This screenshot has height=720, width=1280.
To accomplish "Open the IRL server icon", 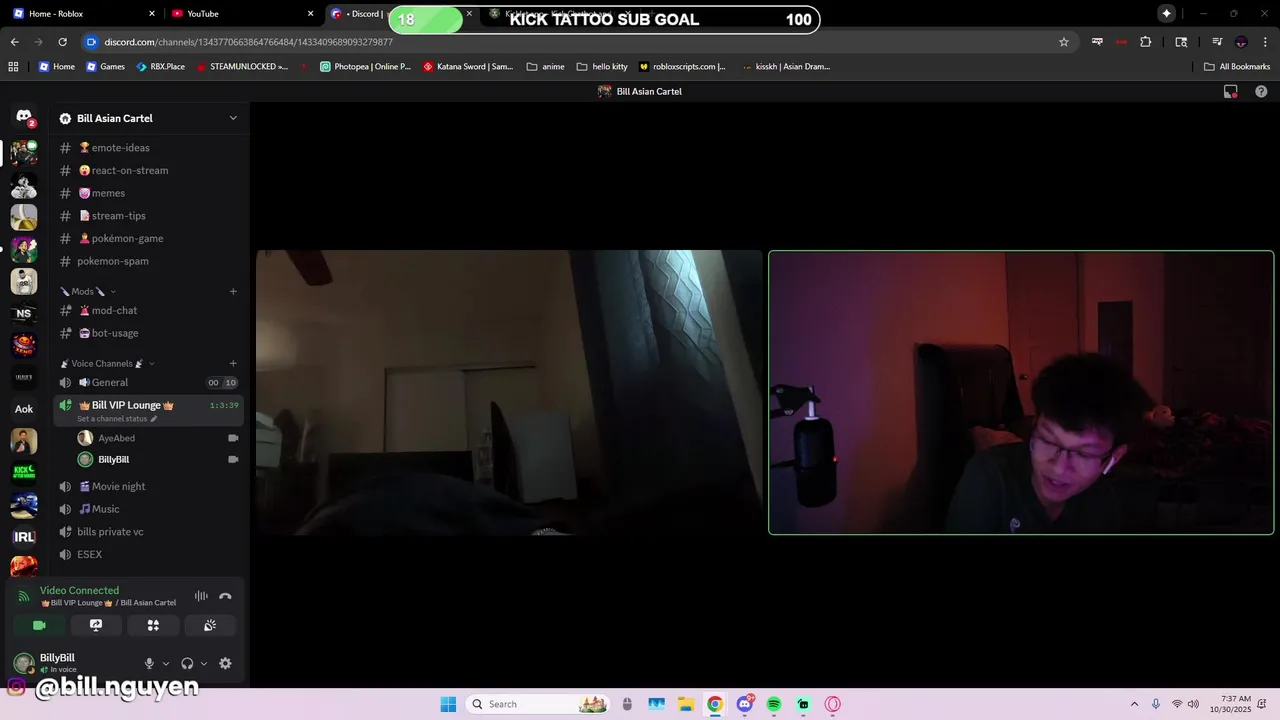I will [x=24, y=537].
